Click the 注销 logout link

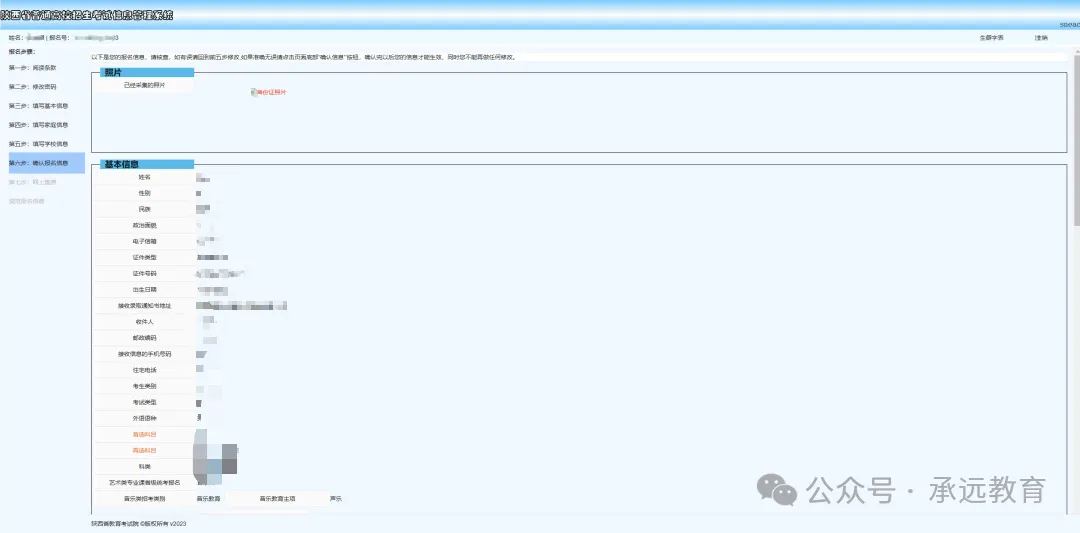[1041, 38]
